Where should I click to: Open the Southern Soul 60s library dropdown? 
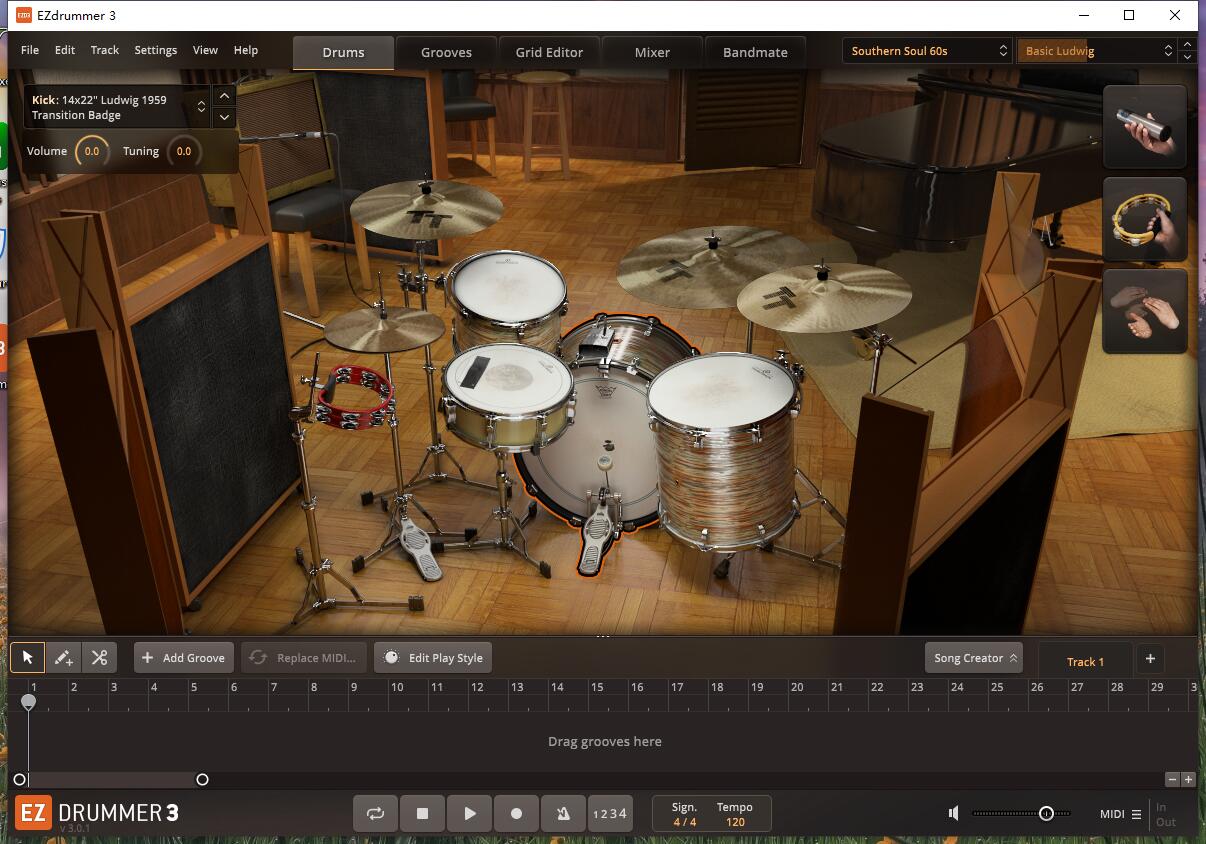click(x=928, y=51)
